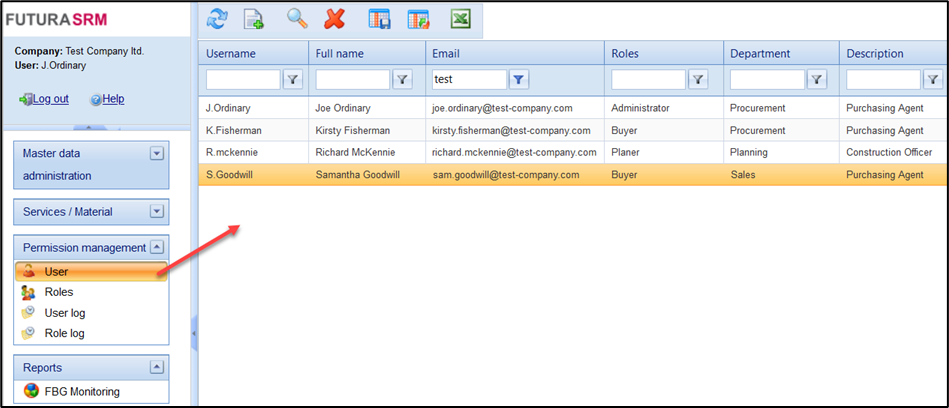
Task: Click the Full name filter text field
Action: [x=352, y=80]
